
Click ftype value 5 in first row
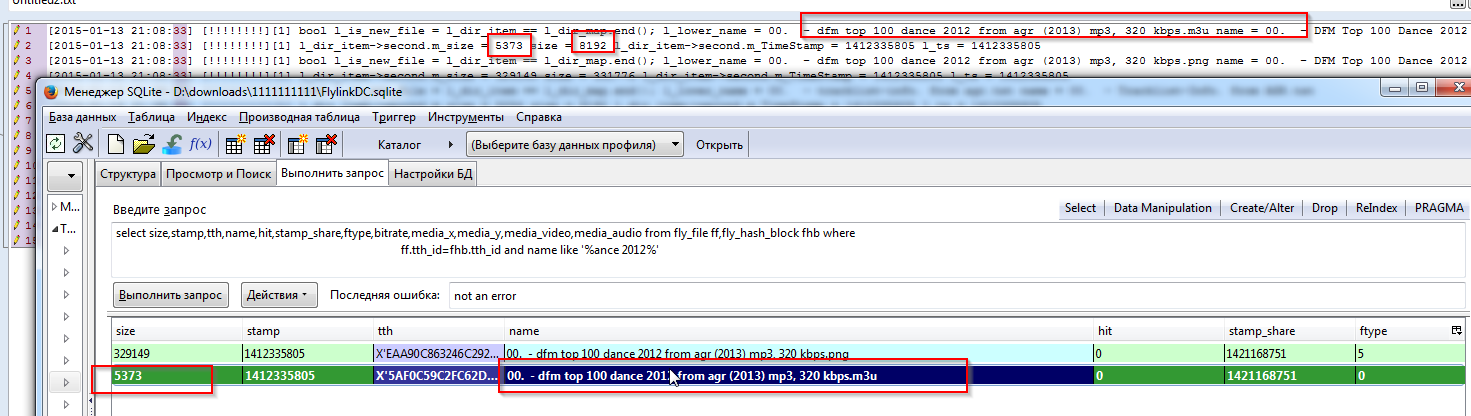pyautogui.click(x=1410, y=353)
